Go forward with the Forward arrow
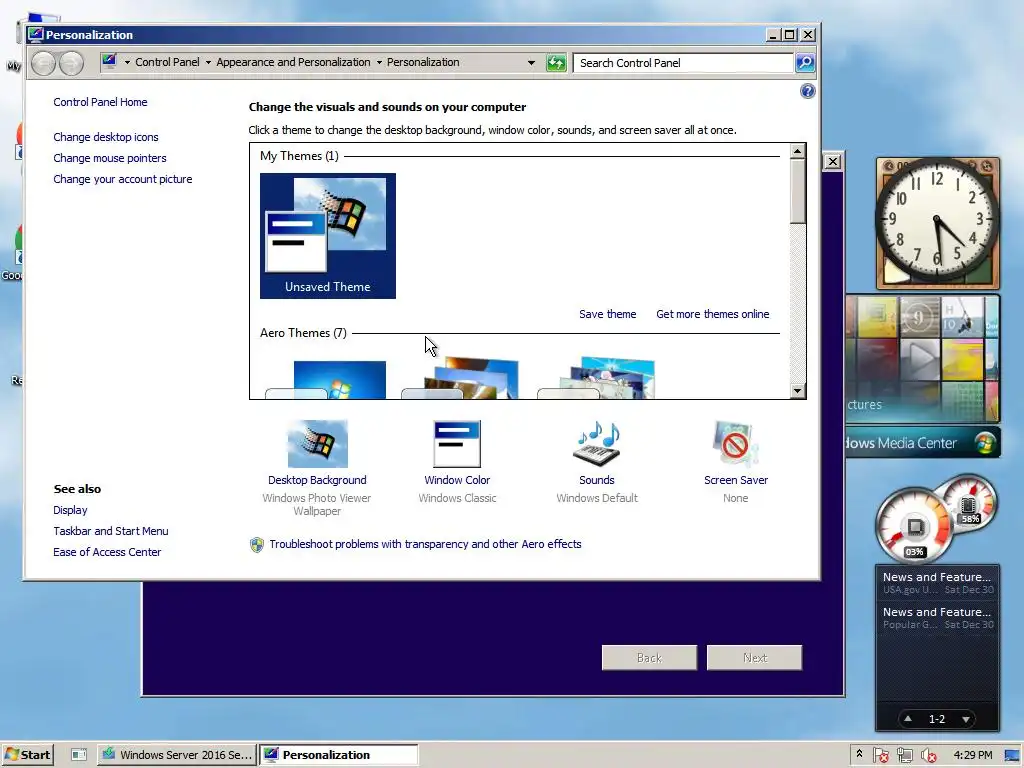This screenshot has width=1024, height=768. (x=71, y=63)
